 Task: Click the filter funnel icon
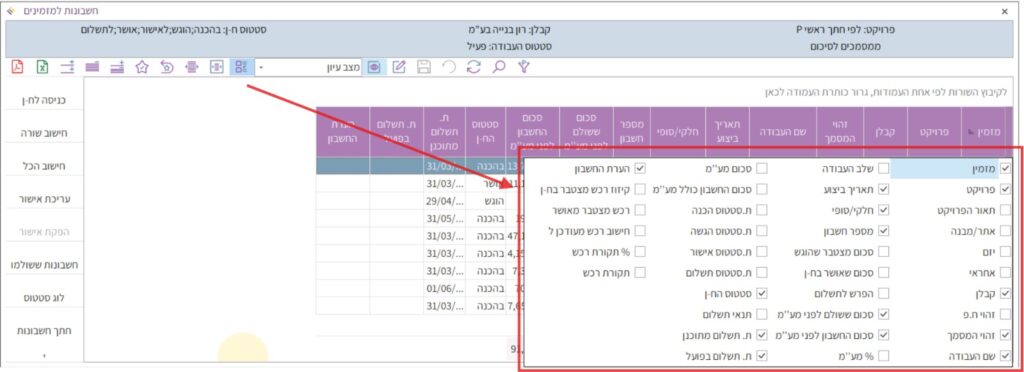pyautogui.click(x=523, y=67)
